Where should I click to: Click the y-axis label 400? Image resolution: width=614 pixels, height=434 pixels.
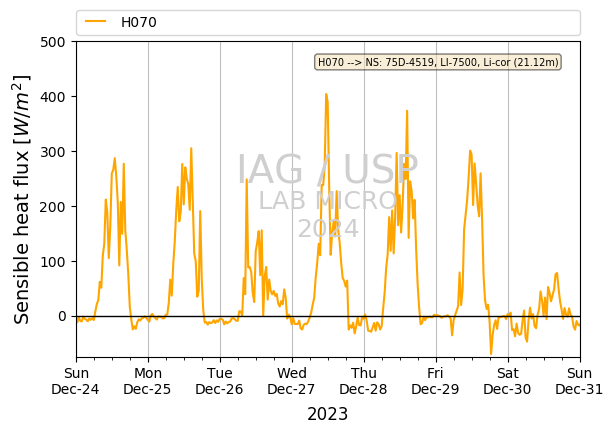click(x=53, y=97)
